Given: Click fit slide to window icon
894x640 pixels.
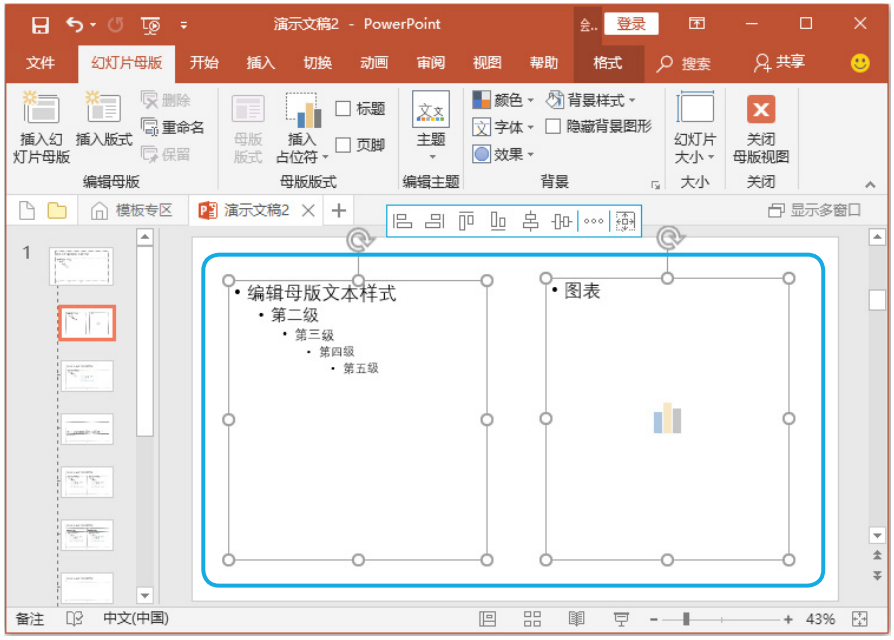Looking at the screenshot, I should coord(860,619).
